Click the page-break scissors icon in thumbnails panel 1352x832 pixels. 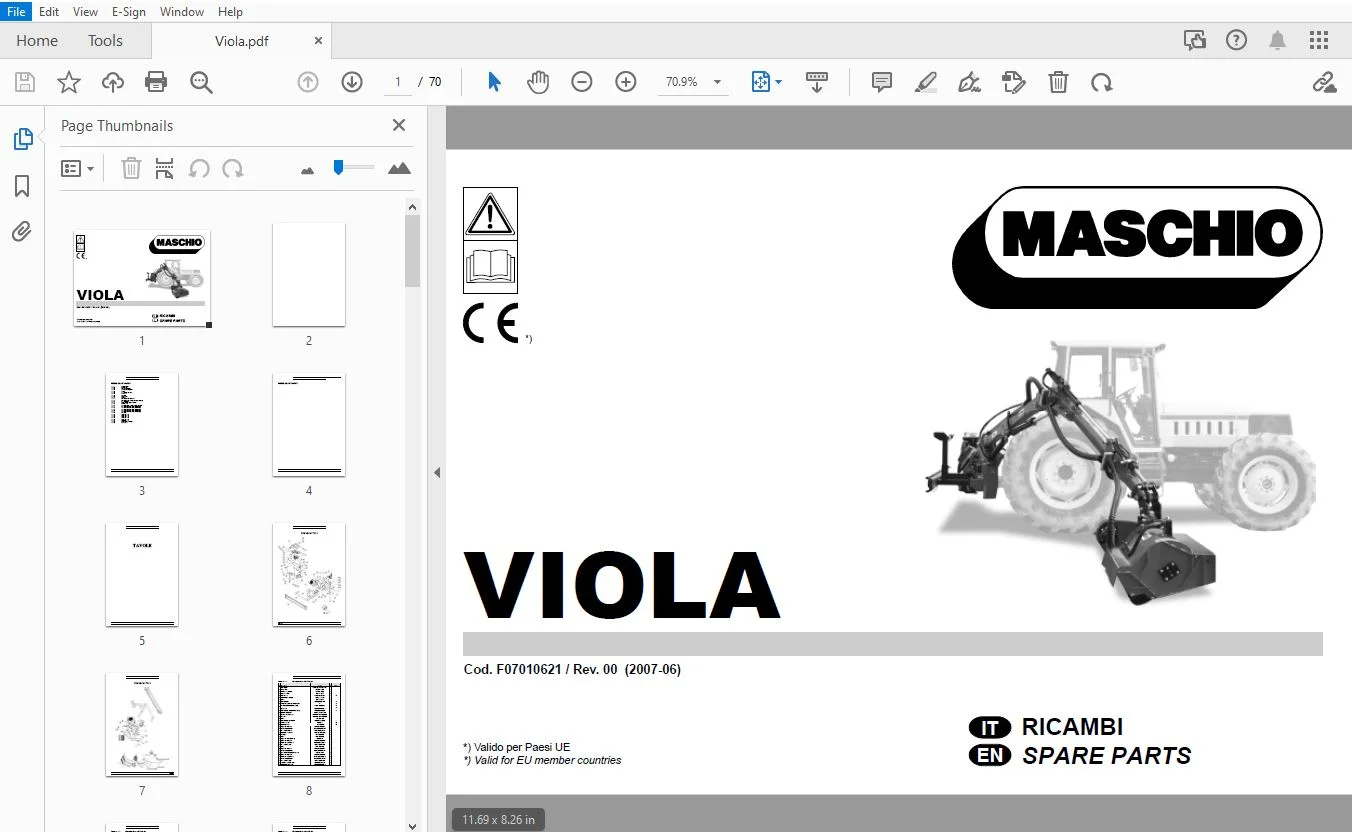pos(165,169)
